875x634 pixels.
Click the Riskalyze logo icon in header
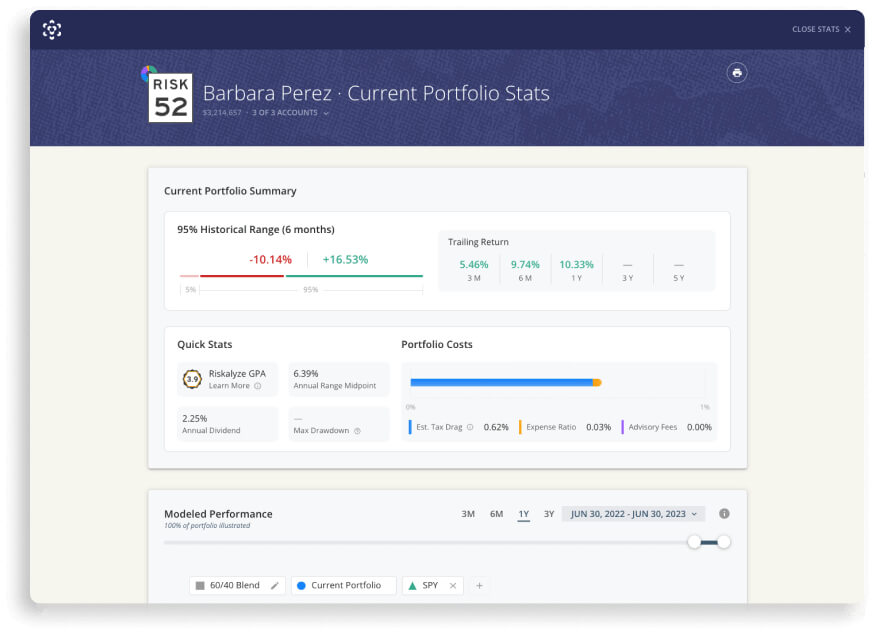[x=52, y=30]
